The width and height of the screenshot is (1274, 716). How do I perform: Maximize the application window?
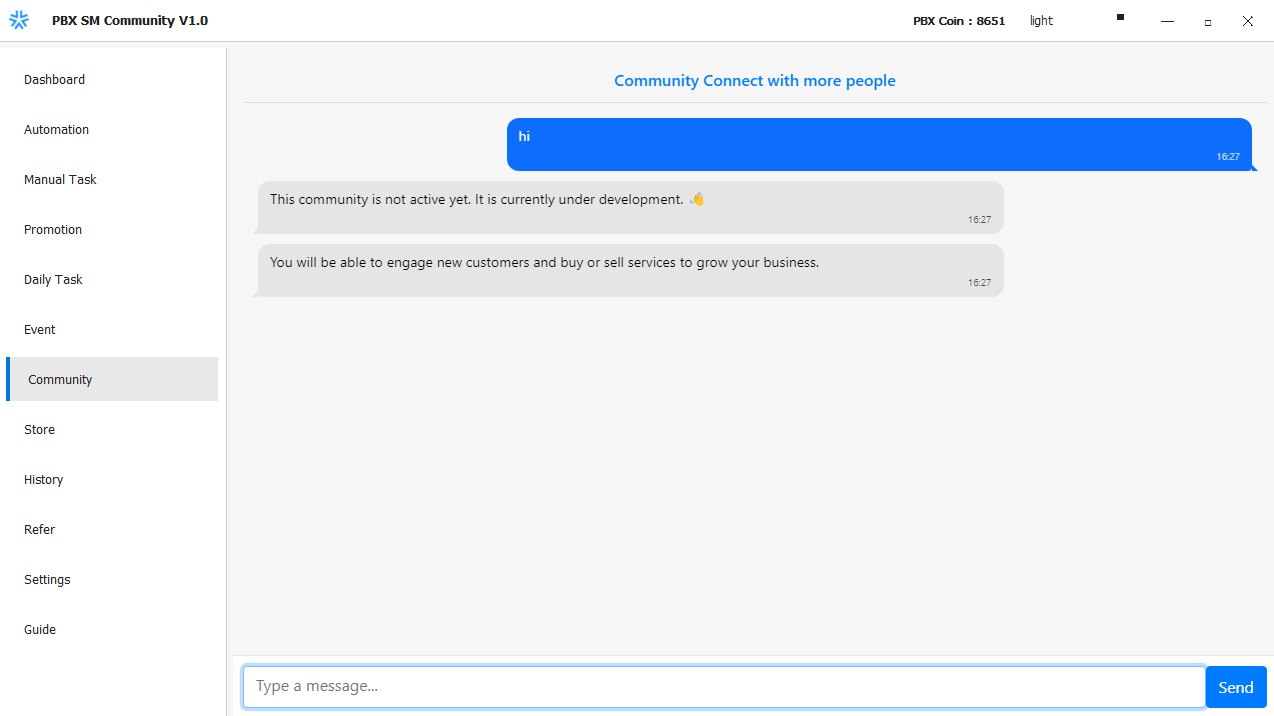click(1208, 21)
